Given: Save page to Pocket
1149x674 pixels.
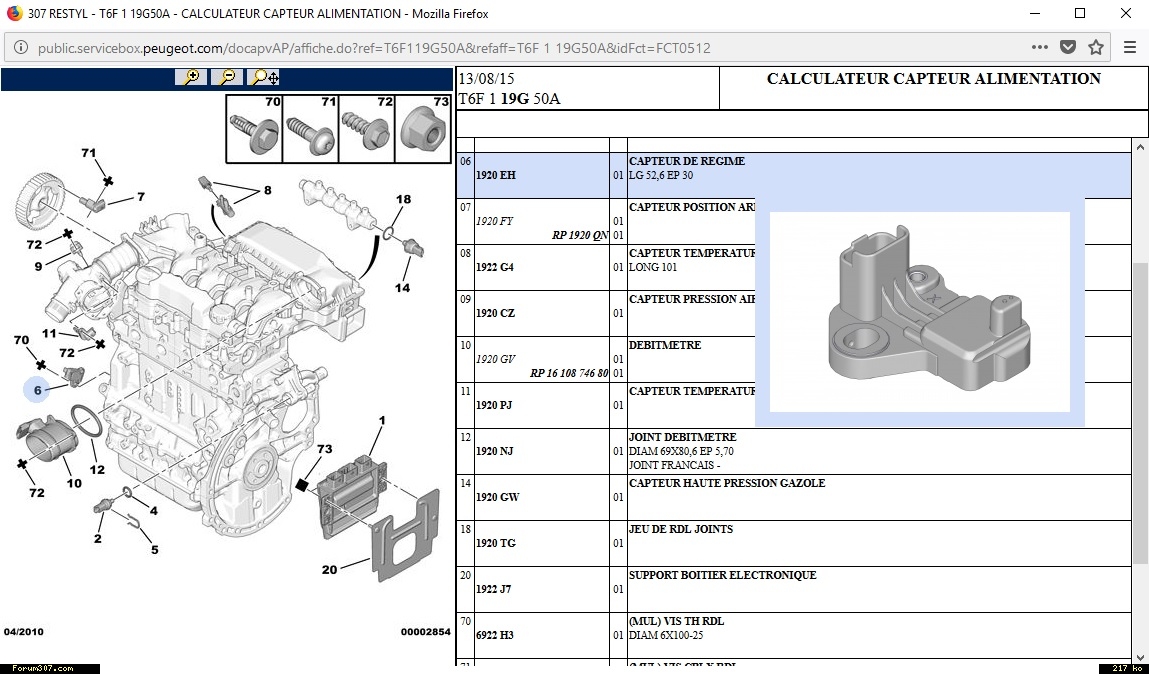Looking at the screenshot, I should 1068,47.
